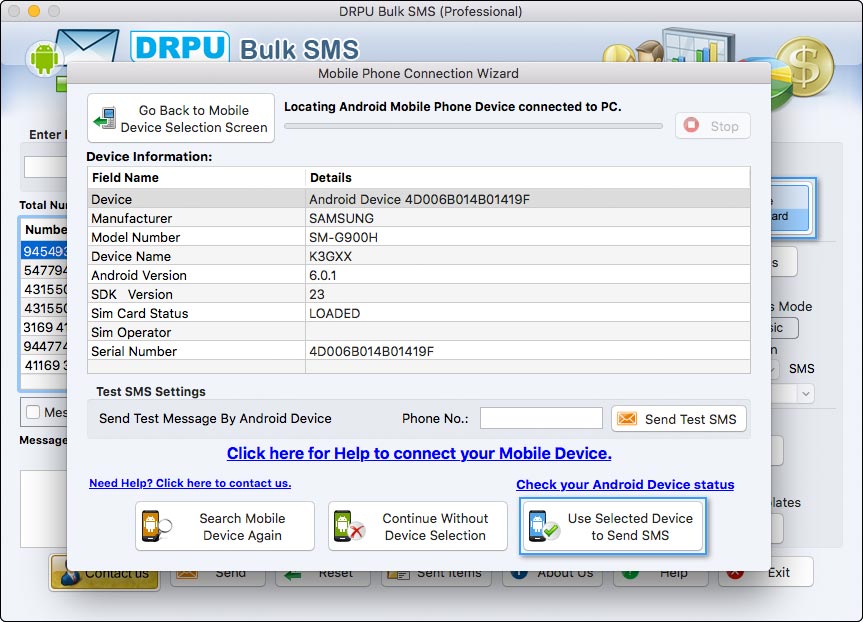Click the device search progress bar
Screen dimensions: 863x622
click(x=473, y=126)
